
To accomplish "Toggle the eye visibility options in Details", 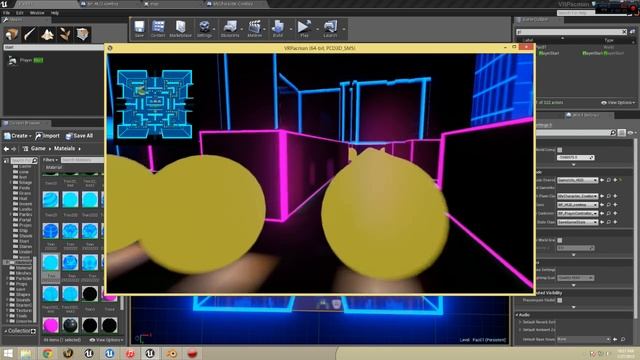I will click(631, 133).
